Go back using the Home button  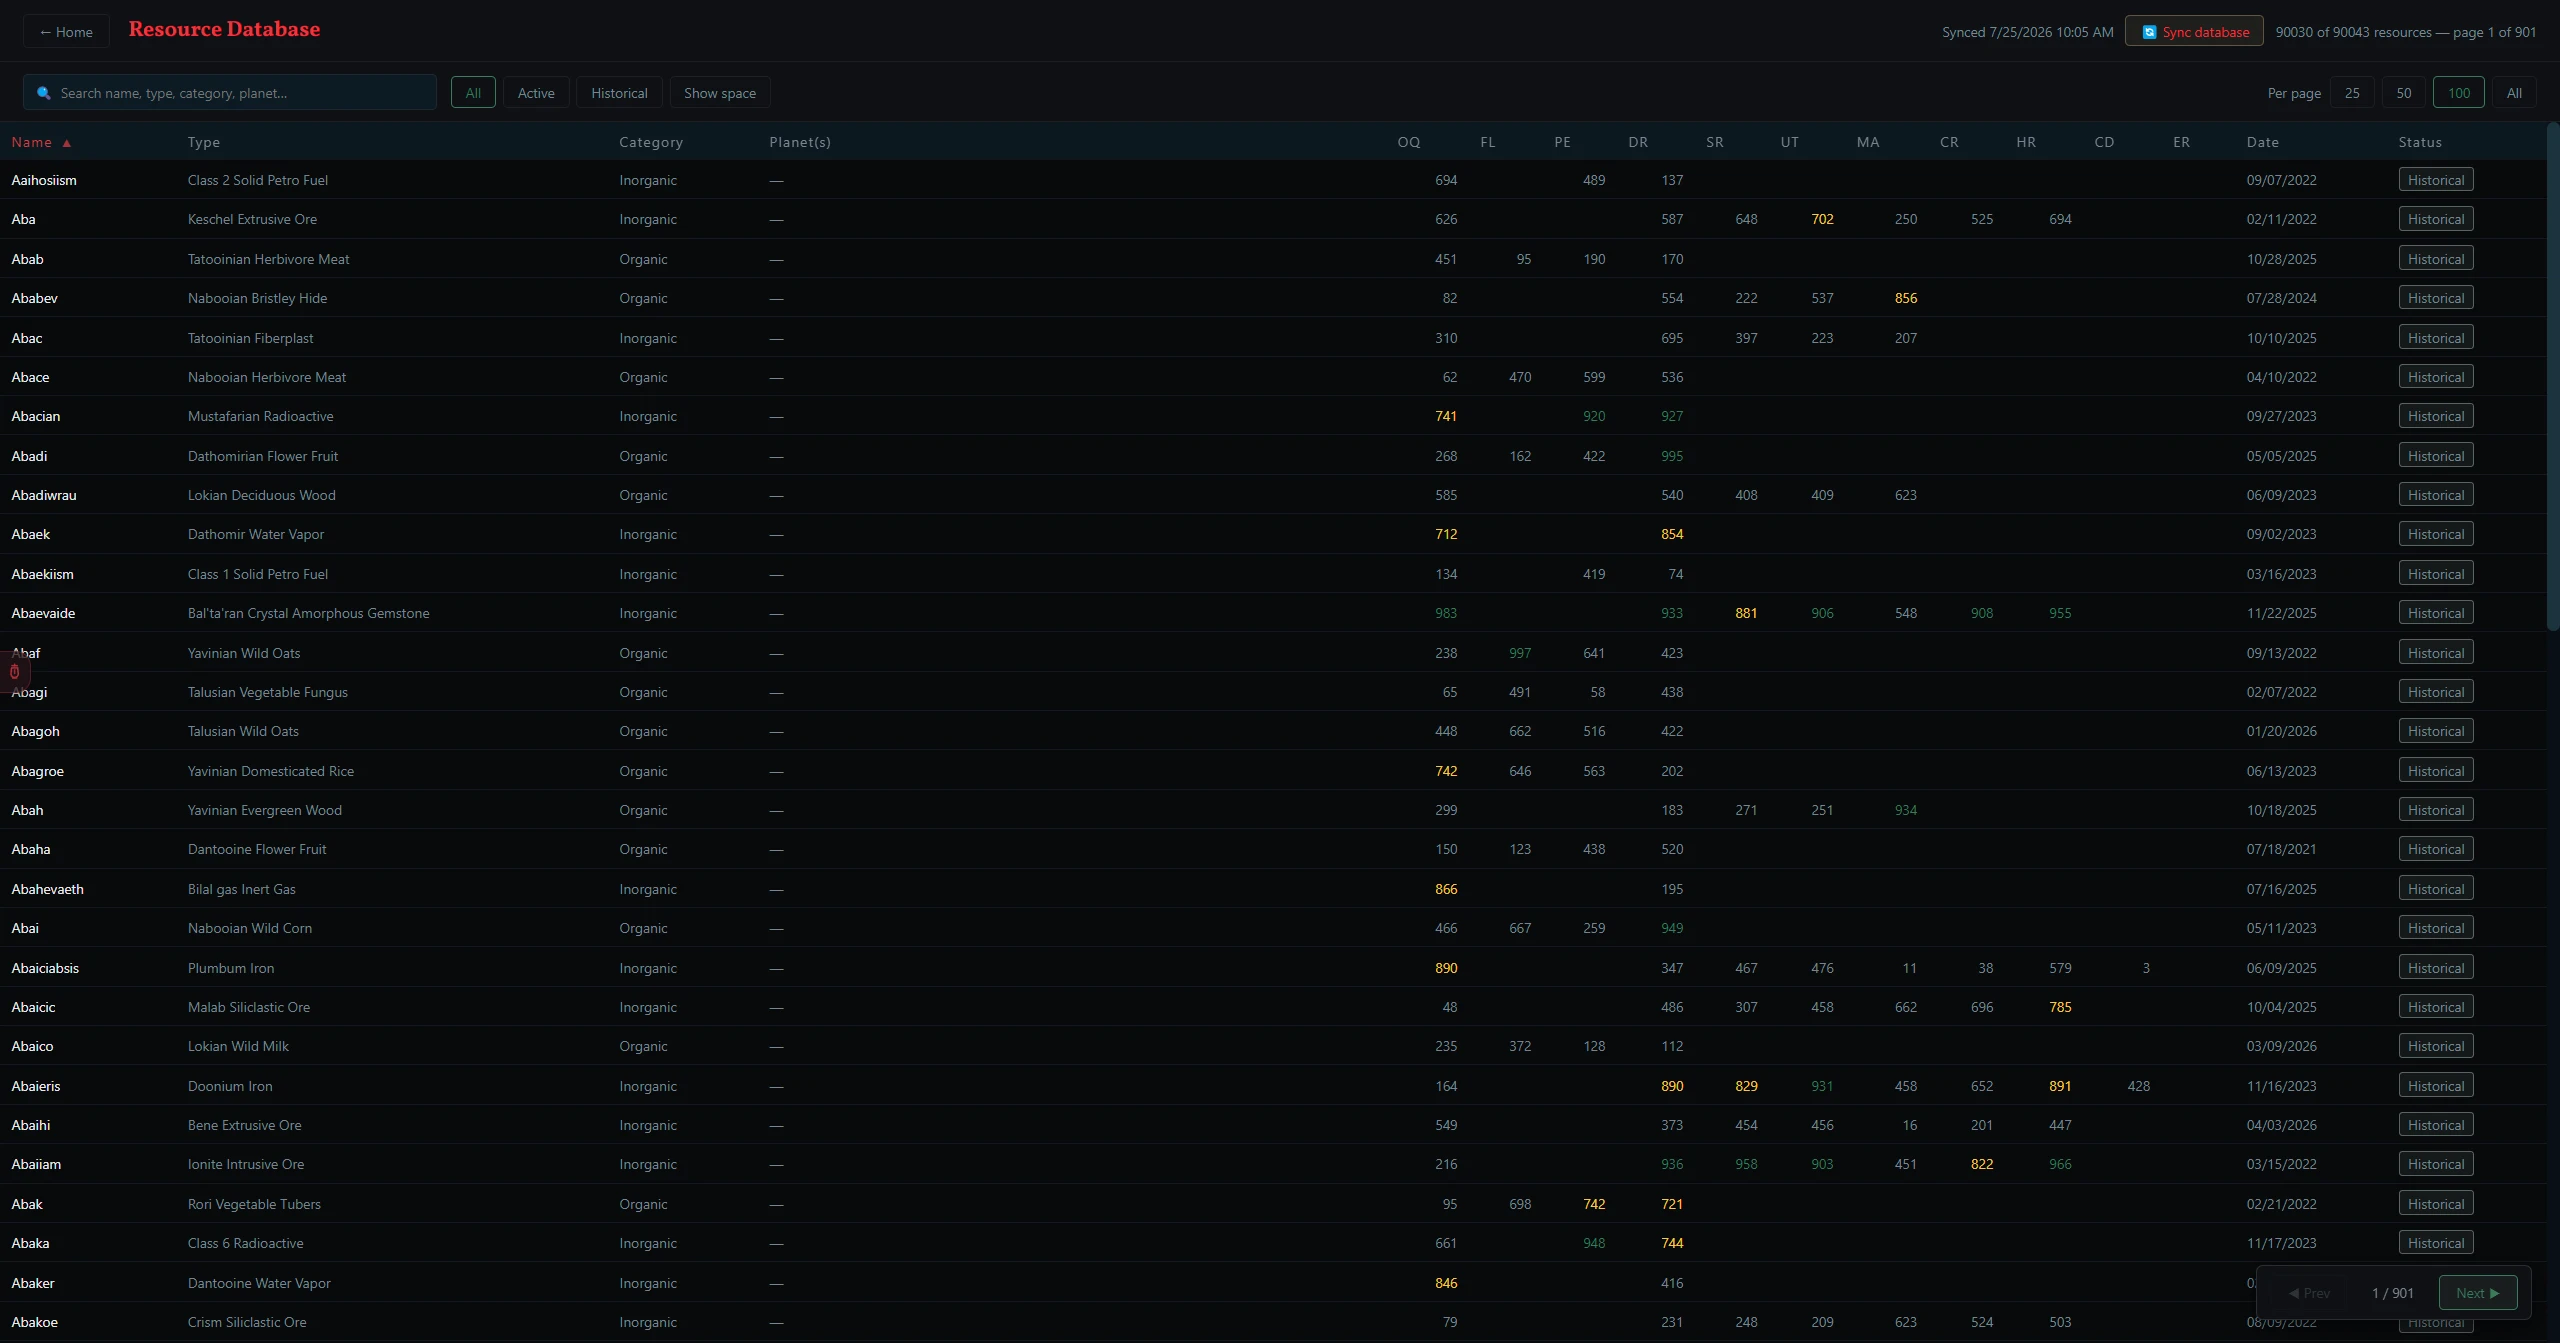66,32
